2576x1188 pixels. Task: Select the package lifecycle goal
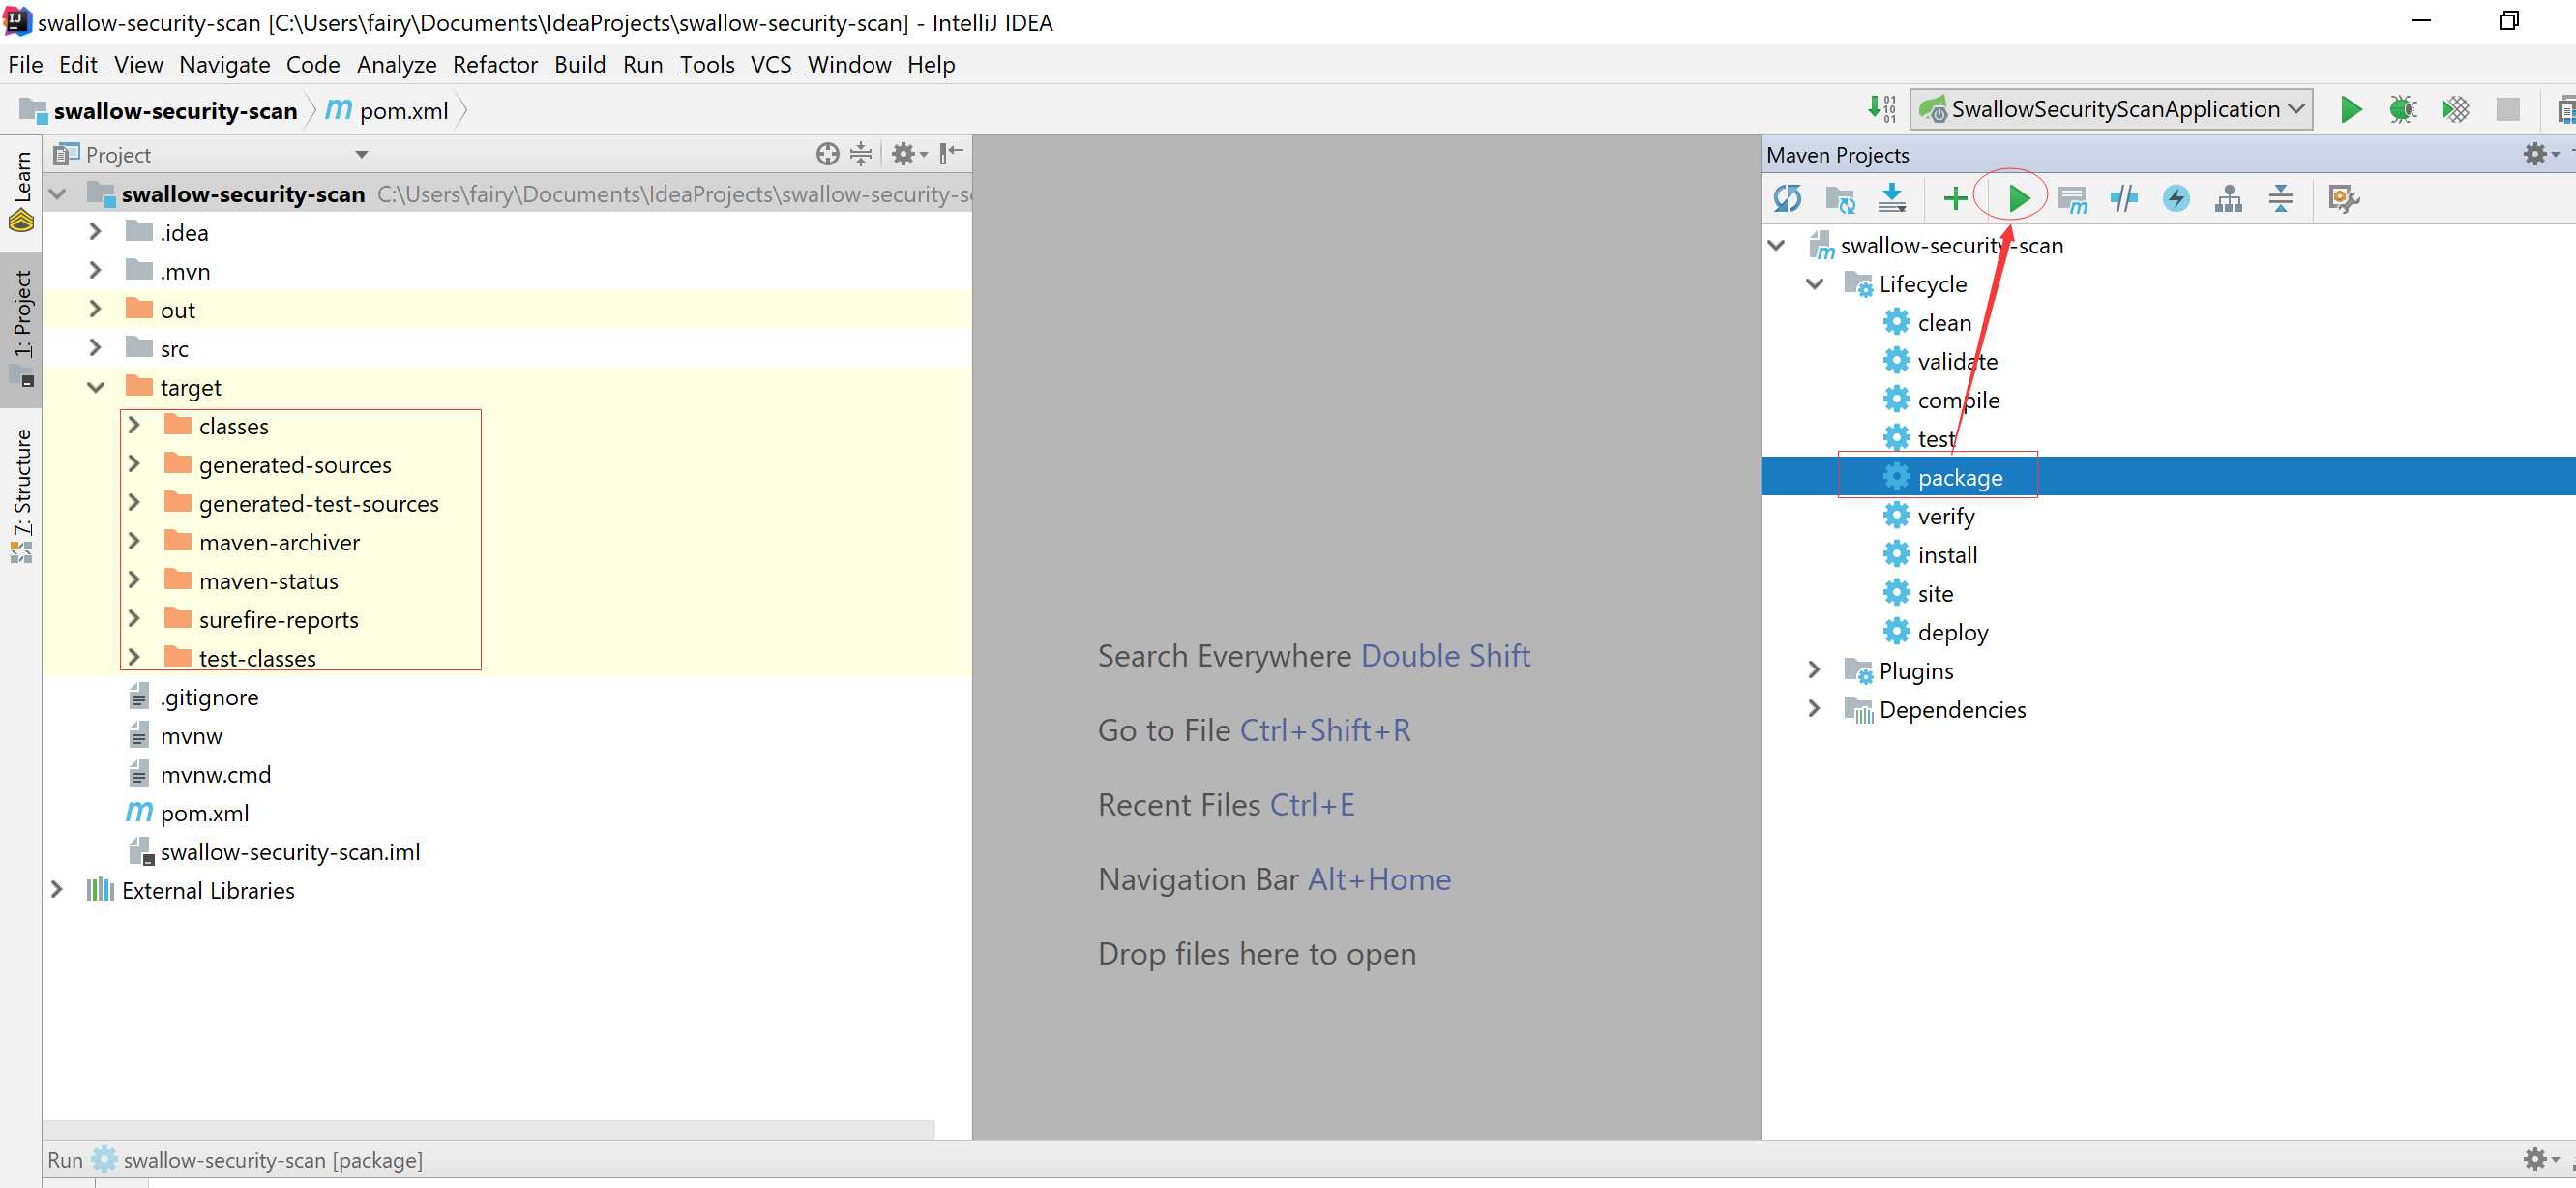point(1943,477)
